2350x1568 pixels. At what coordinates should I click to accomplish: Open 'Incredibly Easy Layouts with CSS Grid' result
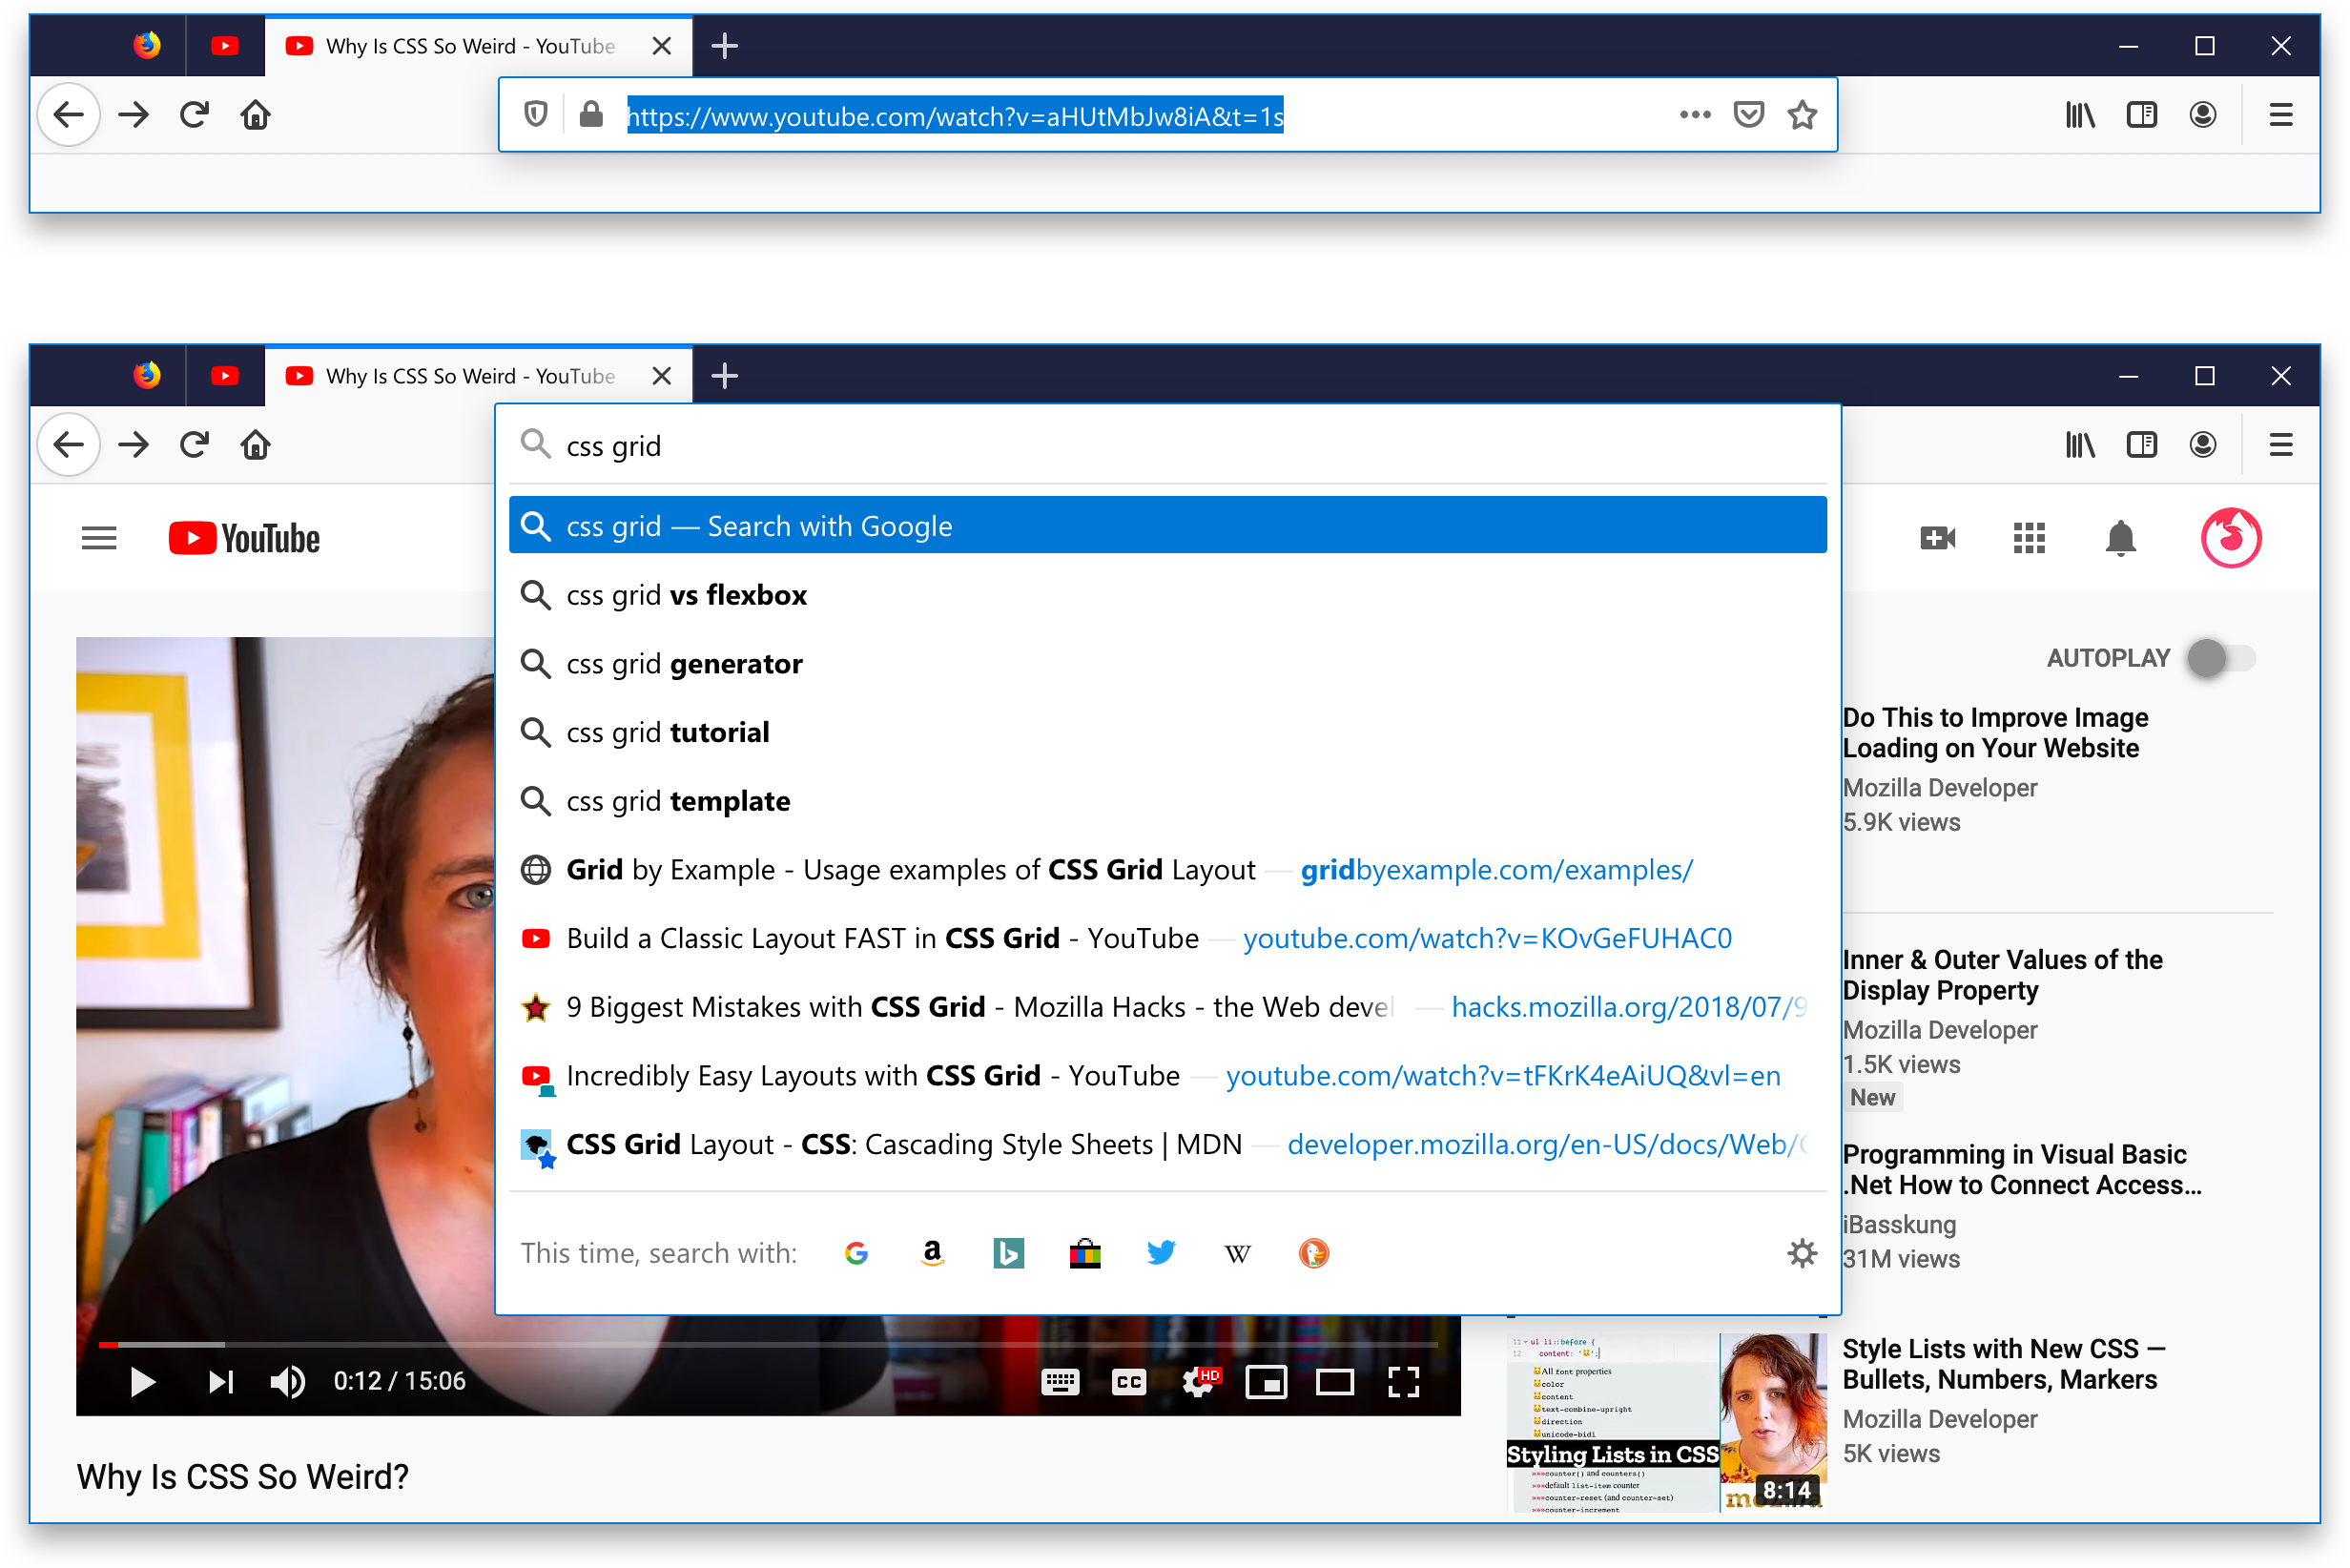(x=1168, y=1076)
